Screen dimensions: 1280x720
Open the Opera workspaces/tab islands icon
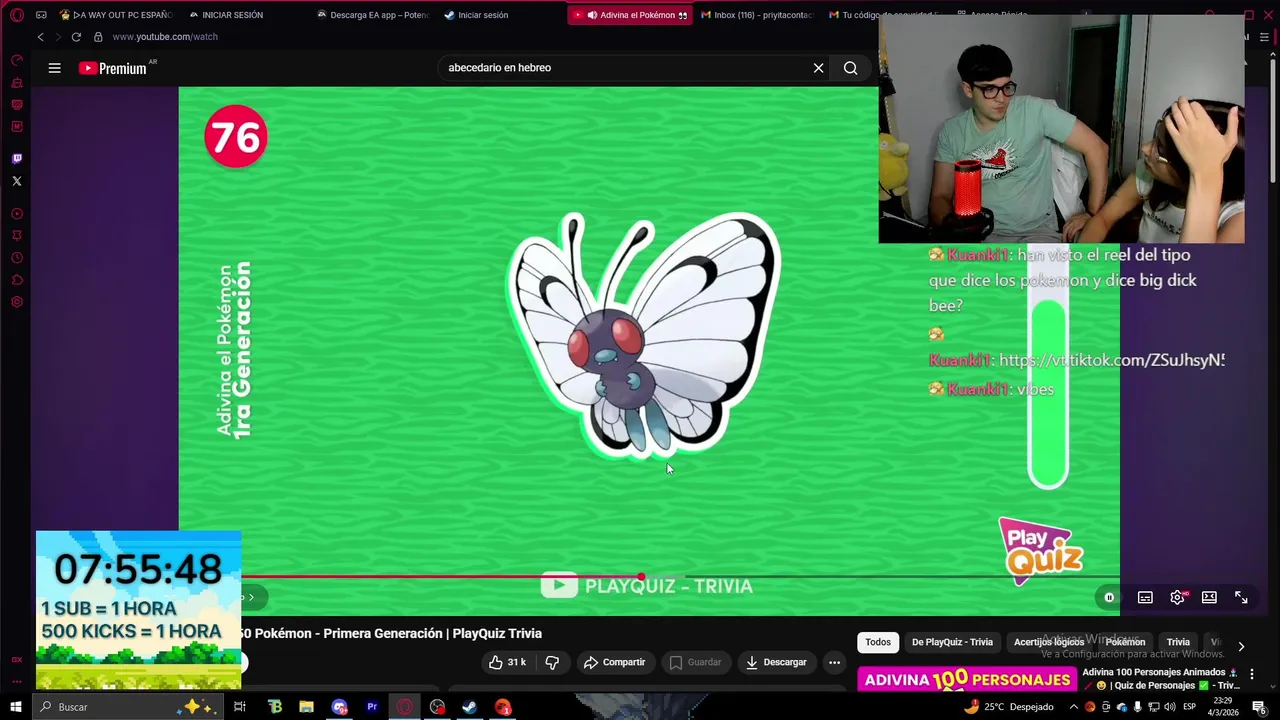(41, 15)
